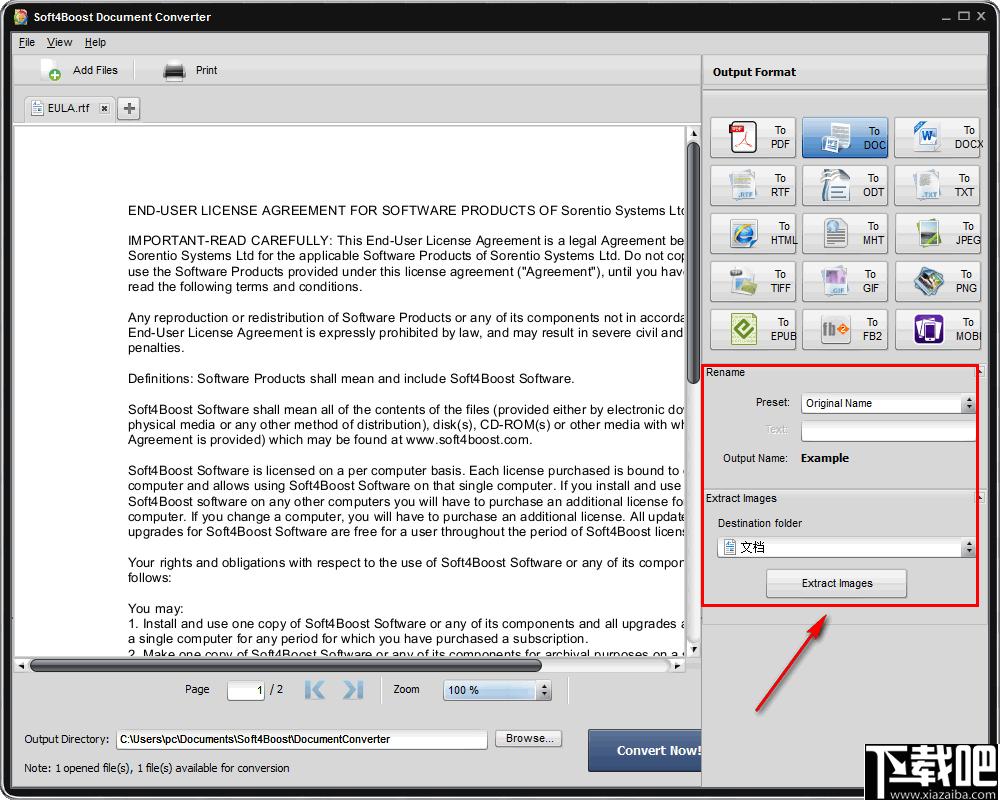Go to the first page arrow
The height and width of the screenshot is (800, 1000).
coord(314,690)
